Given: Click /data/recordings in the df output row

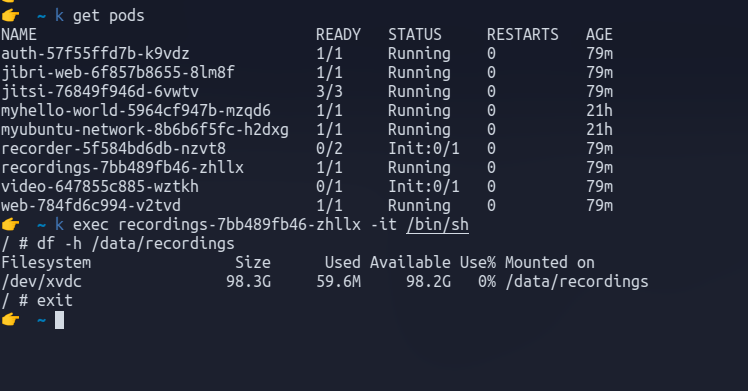Looking at the screenshot, I should click(x=577, y=281).
